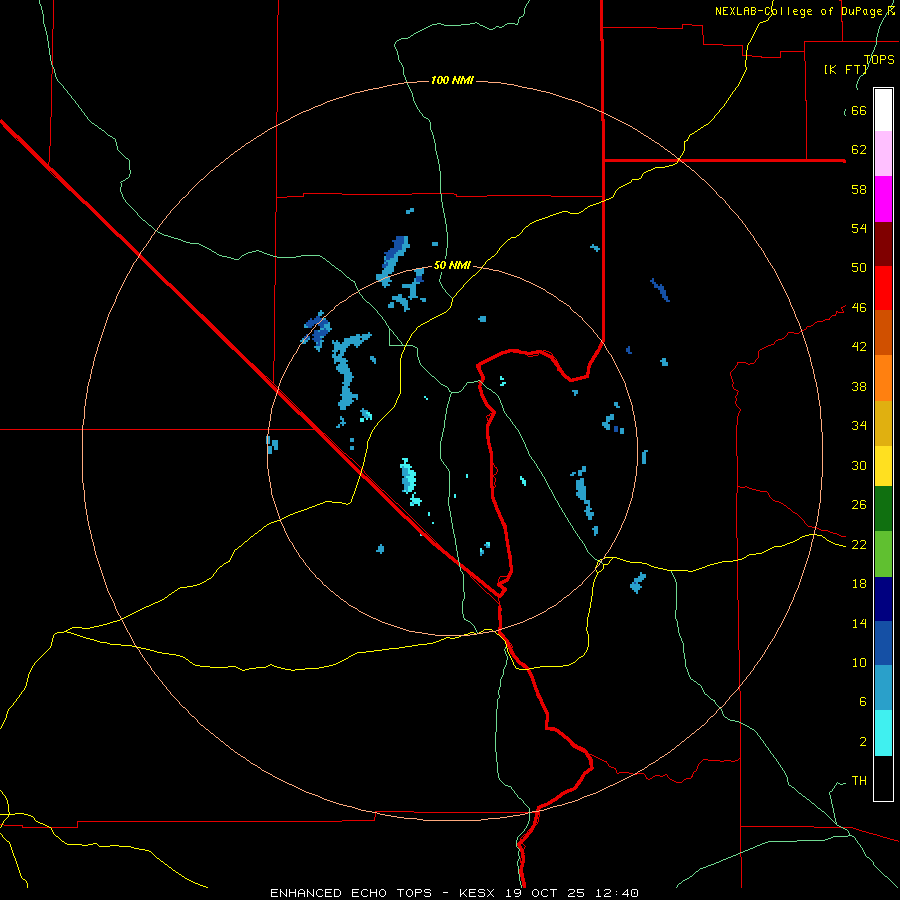Screen dimensions: 900x900
Task: Click the legend value 42
Action: 859,347
